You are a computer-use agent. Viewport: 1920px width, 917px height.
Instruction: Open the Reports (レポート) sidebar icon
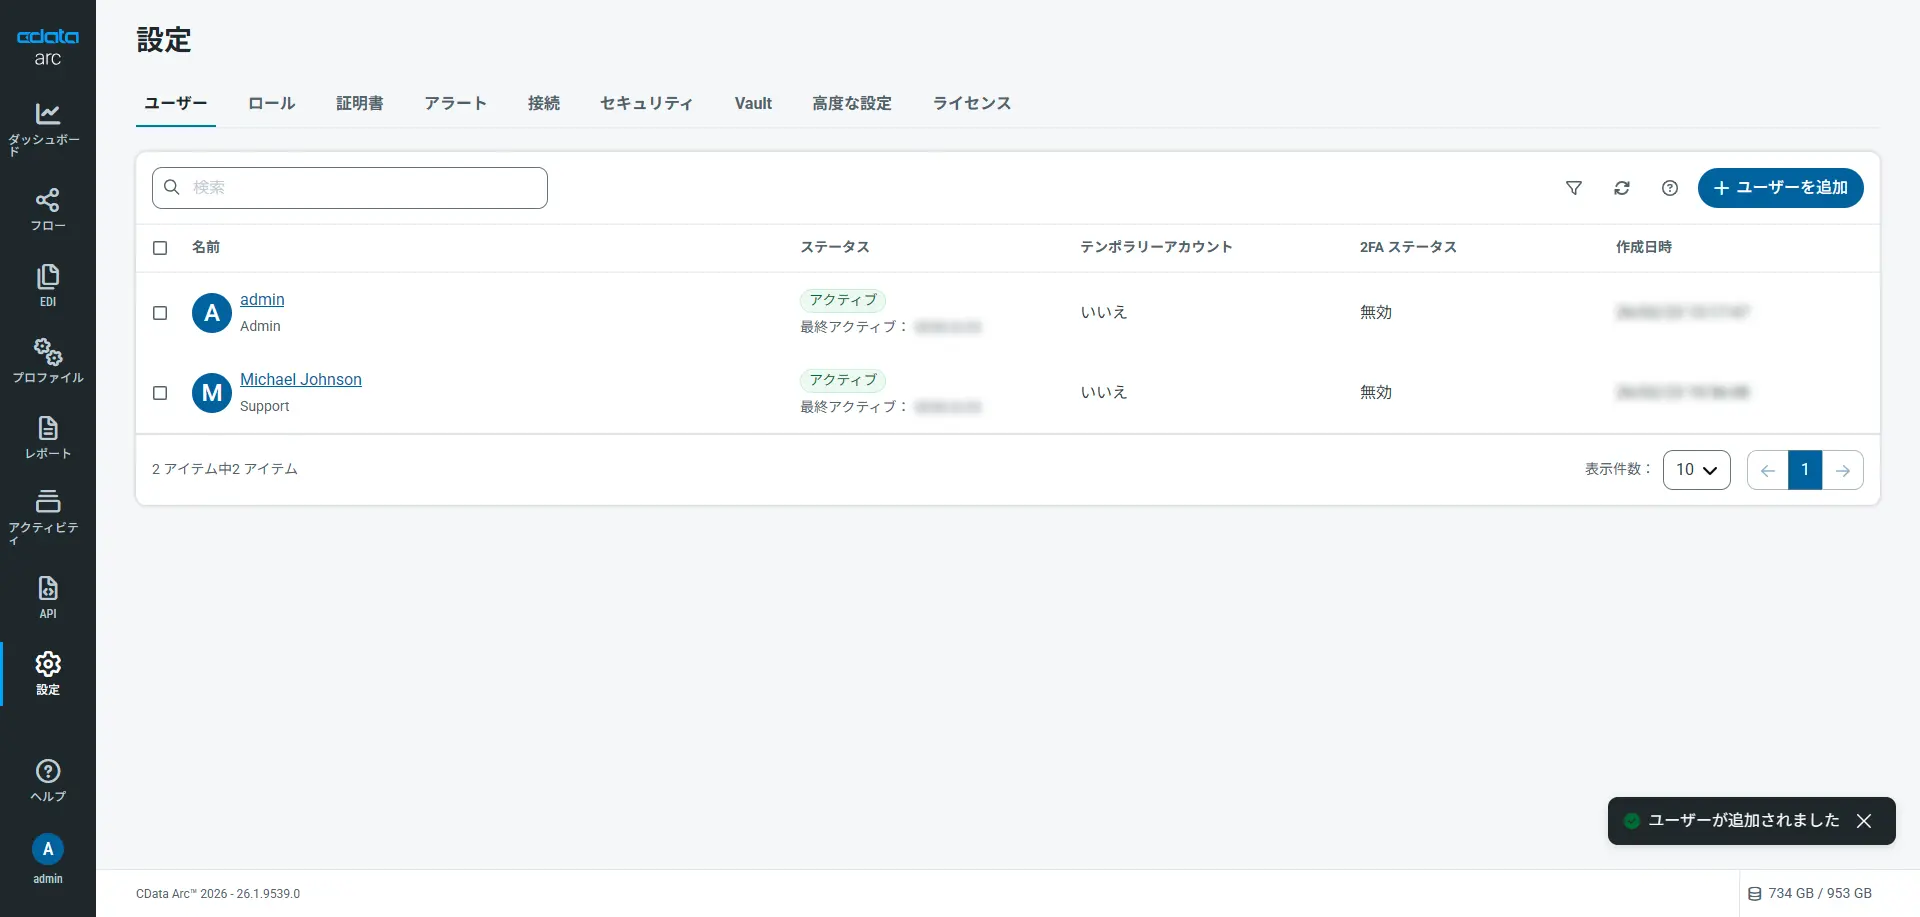pos(47,429)
